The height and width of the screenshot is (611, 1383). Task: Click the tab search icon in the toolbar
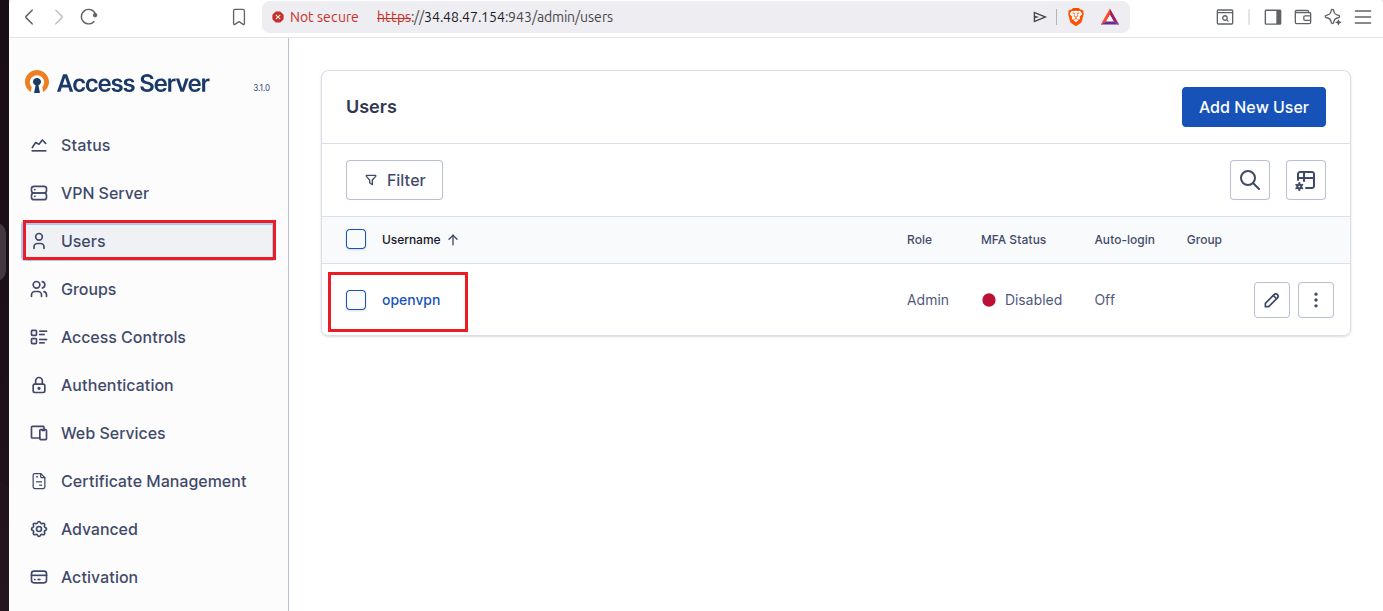(x=1225, y=17)
